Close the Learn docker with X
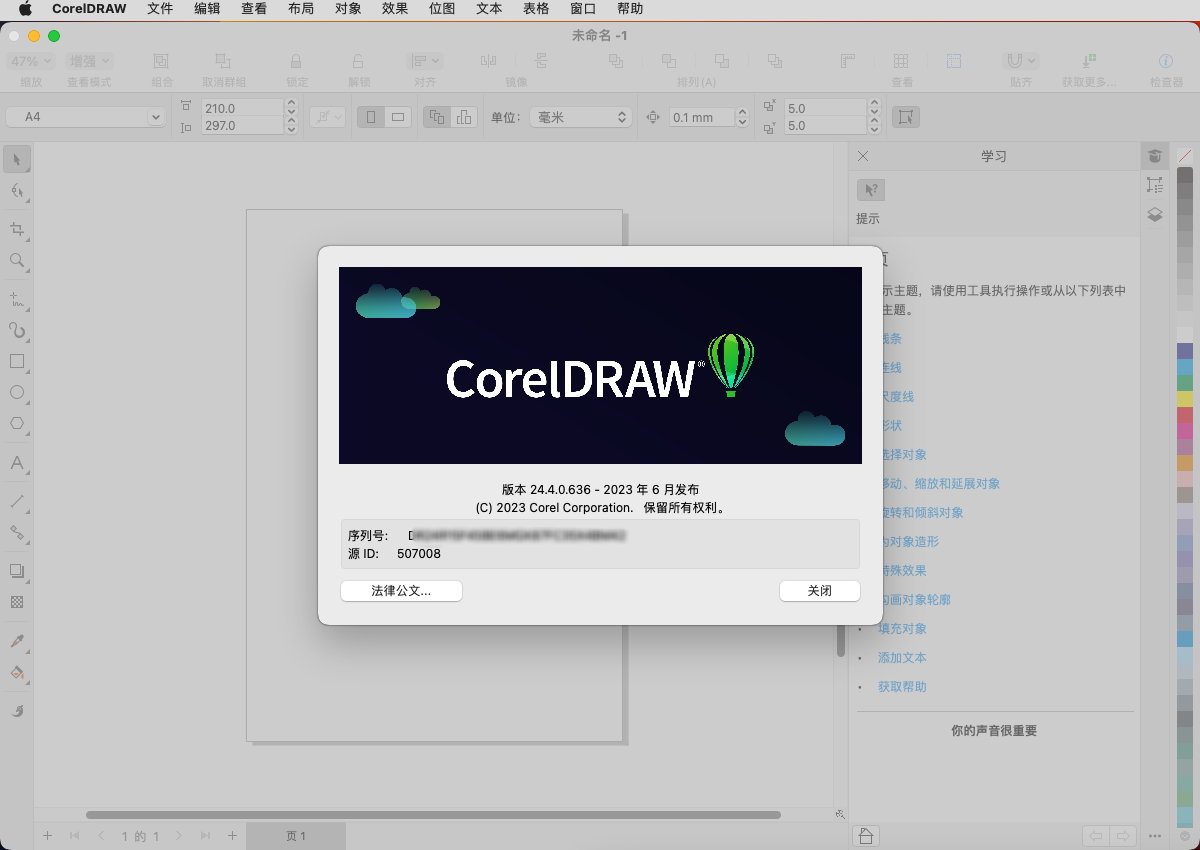Viewport: 1200px width, 850px height. pos(863,156)
